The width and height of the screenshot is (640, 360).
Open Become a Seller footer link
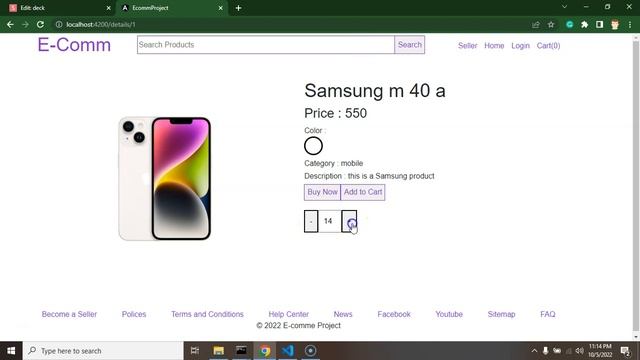coord(69,314)
